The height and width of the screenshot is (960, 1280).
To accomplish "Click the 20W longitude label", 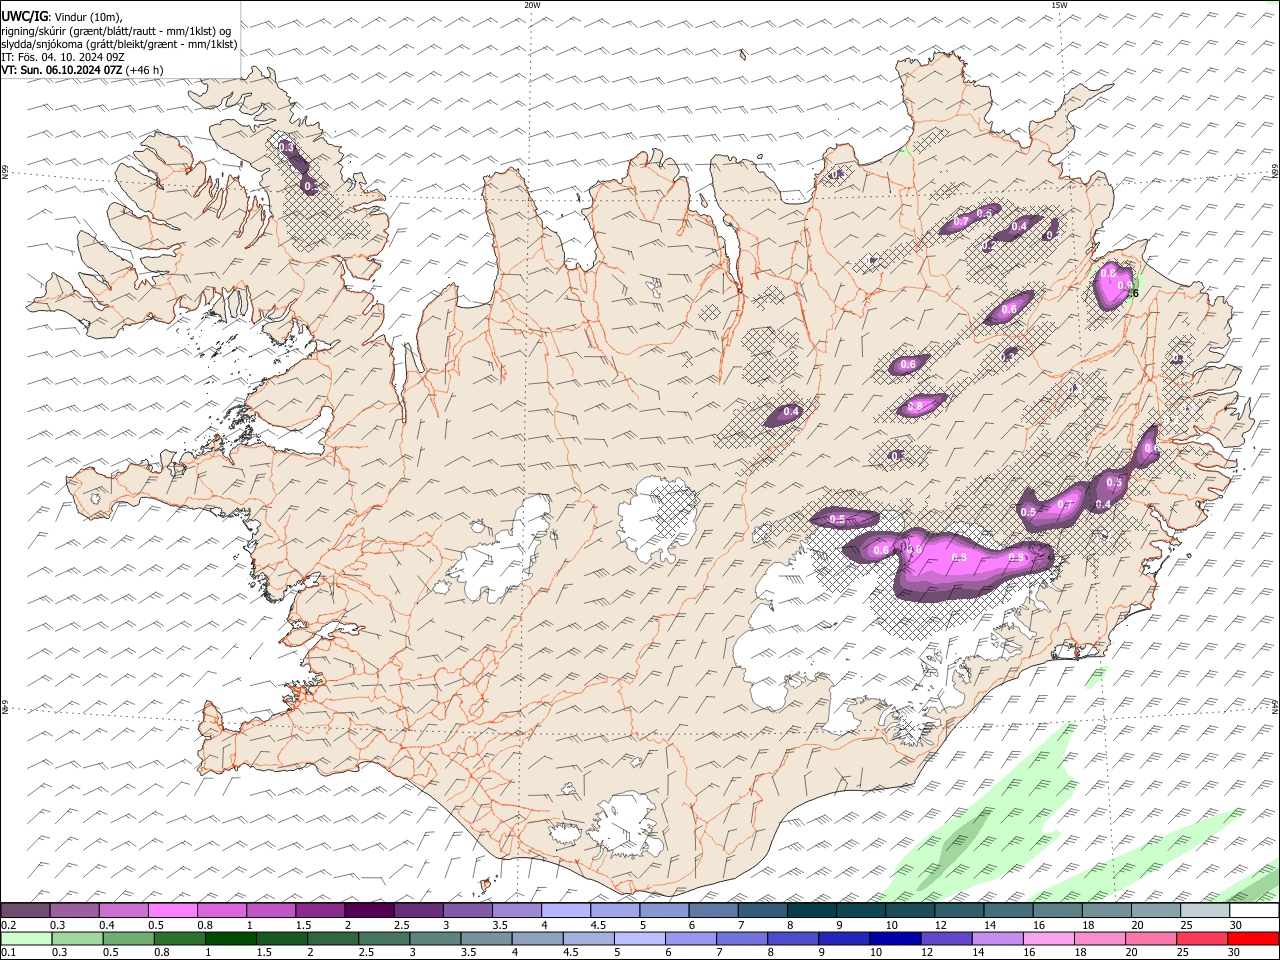I will [x=532, y=5].
